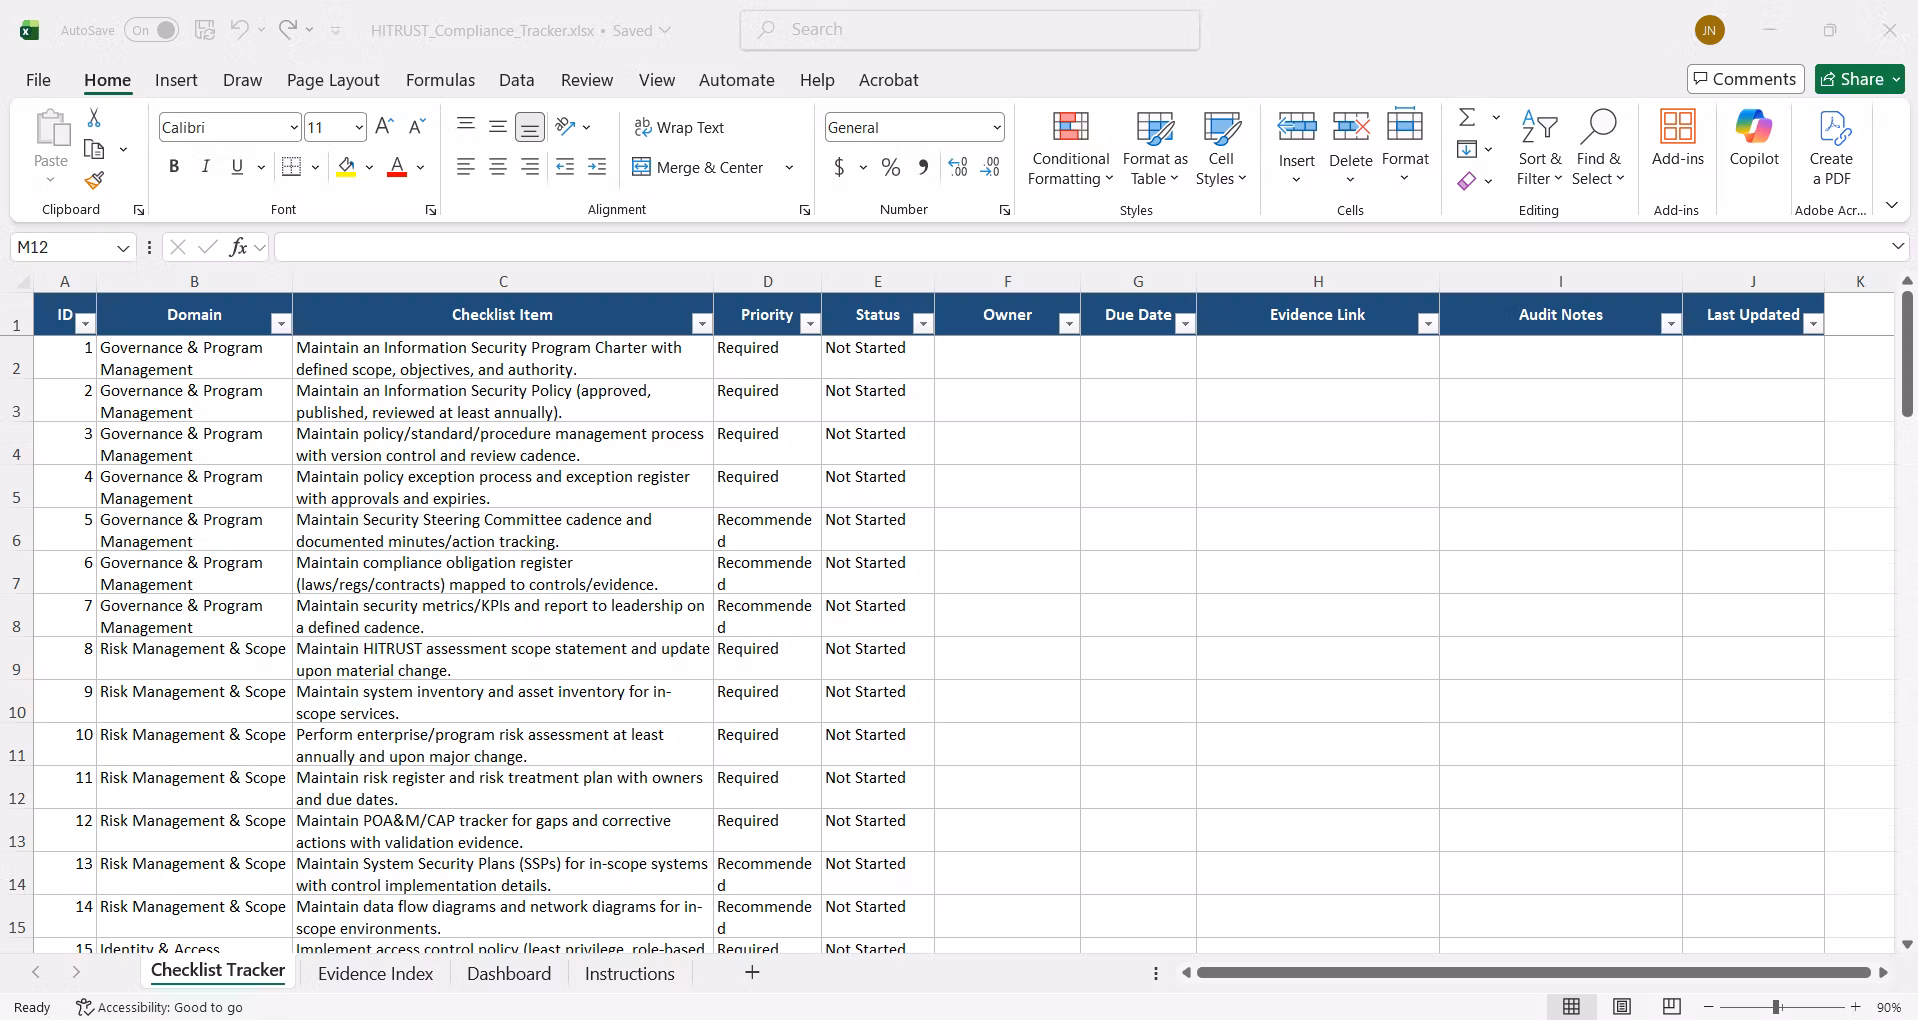Click the AutoSum sigma icon
The width and height of the screenshot is (1918, 1020).
click(1467, 117)
